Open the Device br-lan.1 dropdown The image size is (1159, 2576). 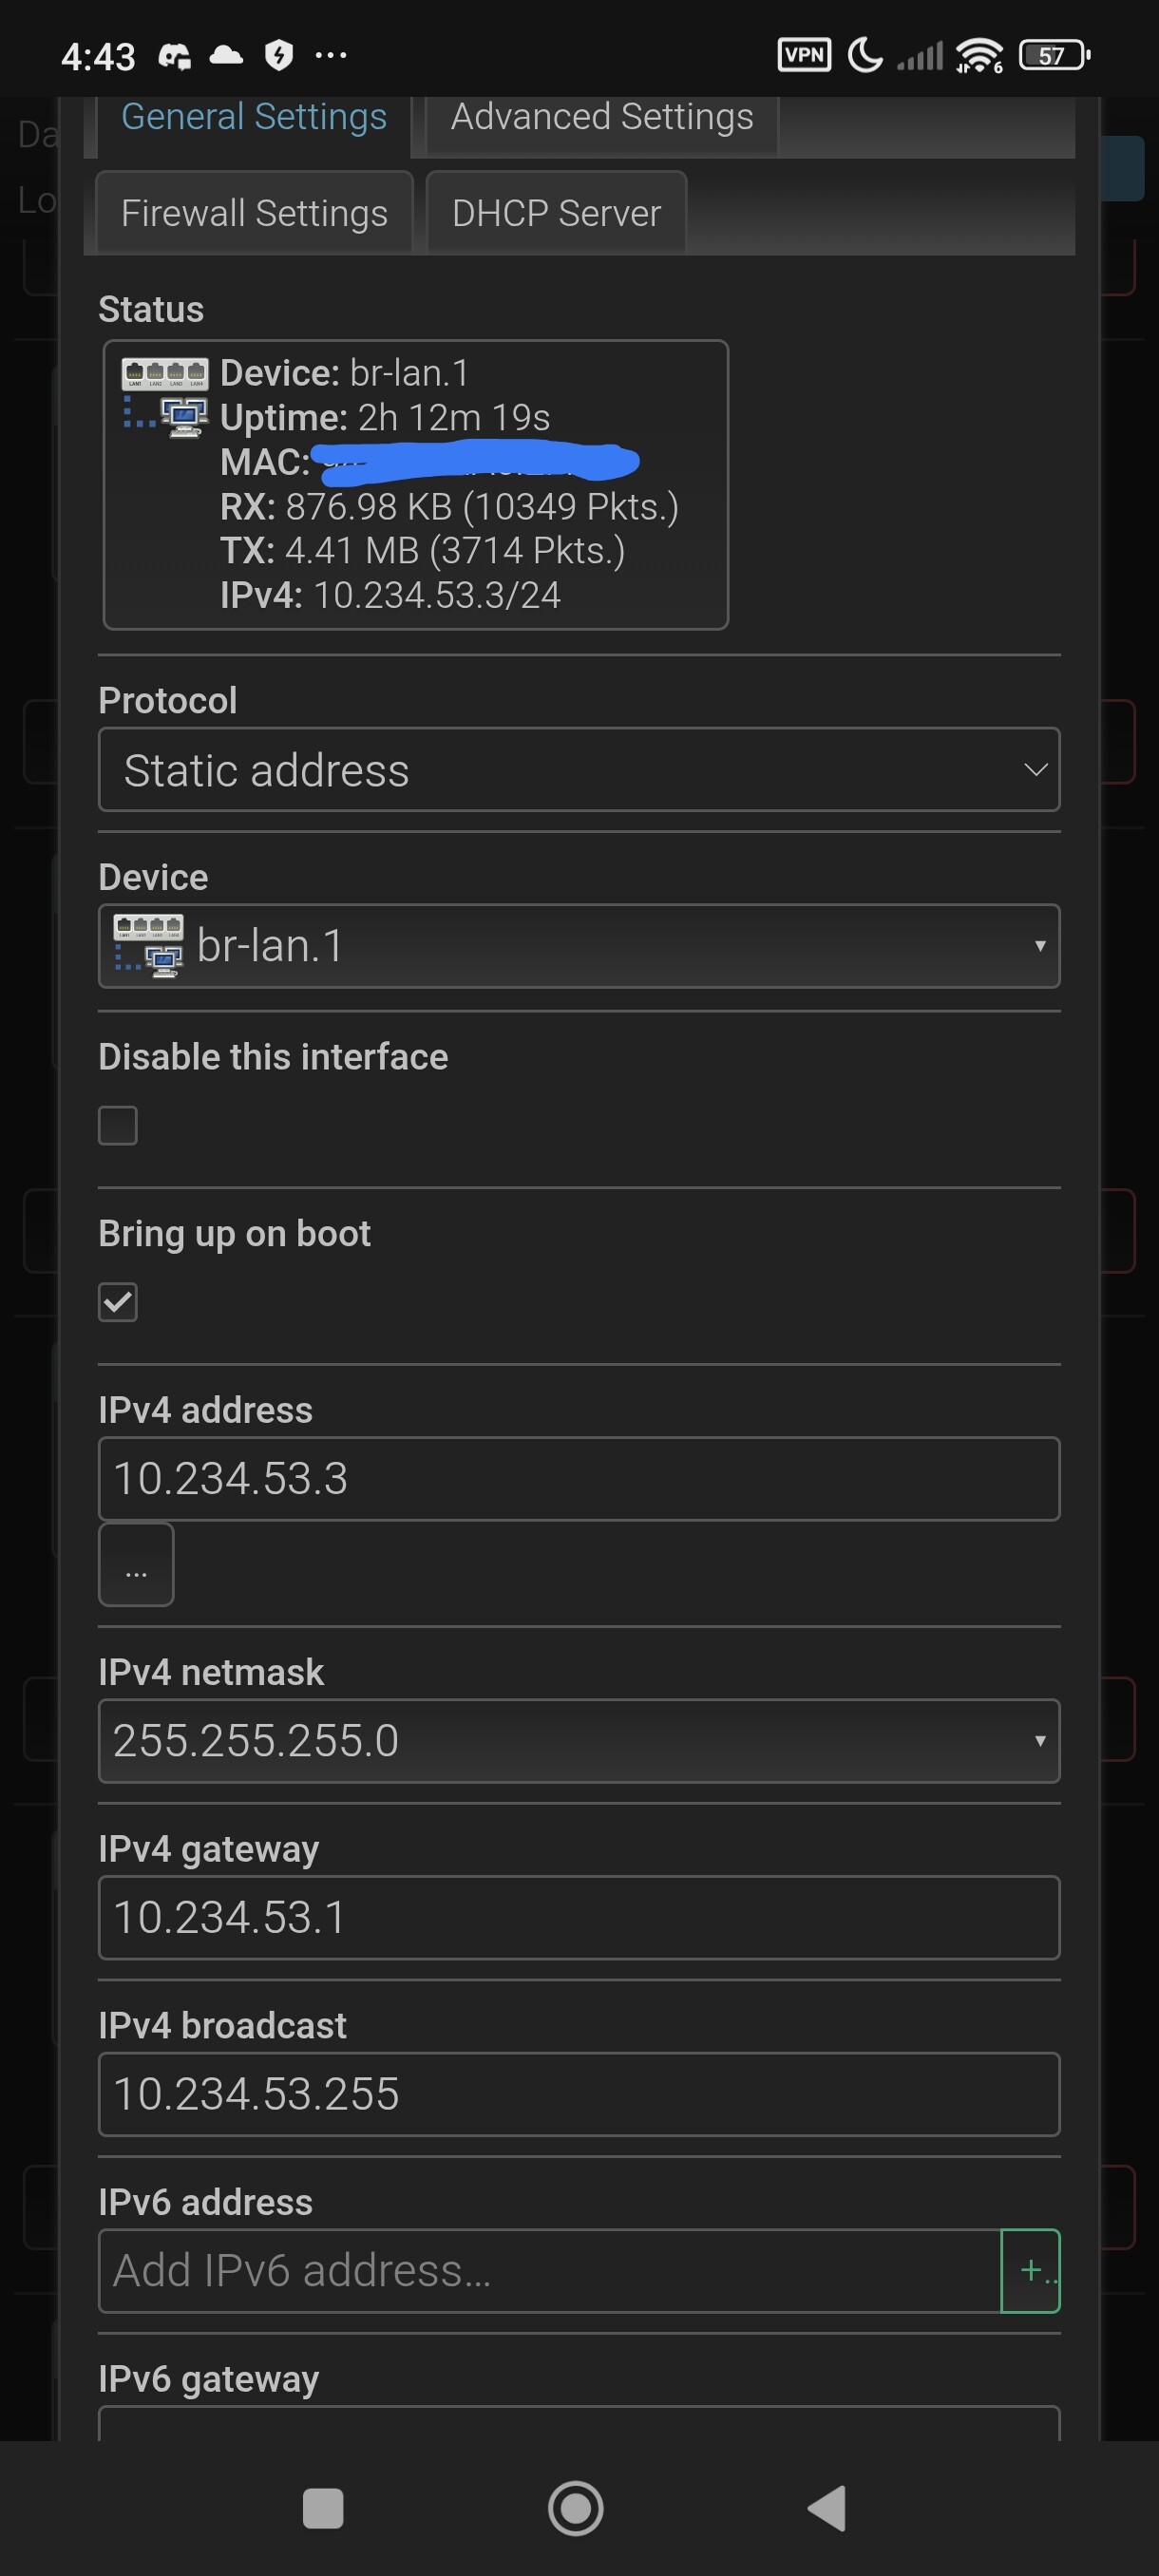[579, 946]
